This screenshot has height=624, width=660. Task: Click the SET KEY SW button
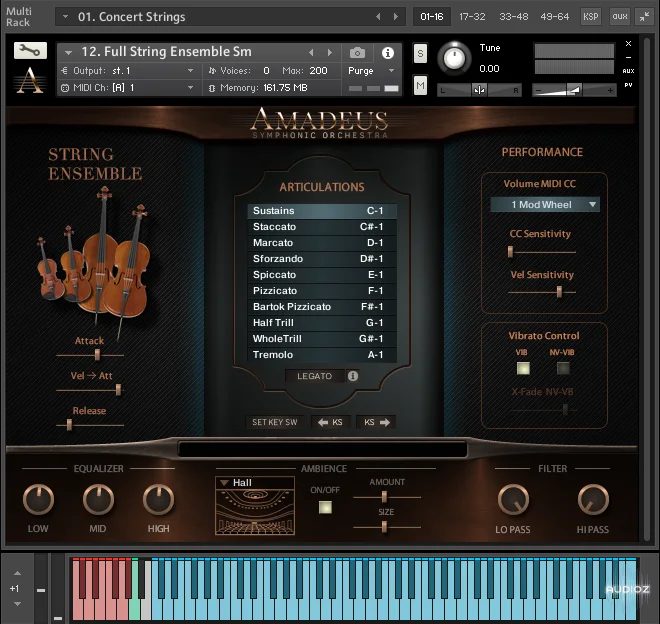tap(274, 422)
